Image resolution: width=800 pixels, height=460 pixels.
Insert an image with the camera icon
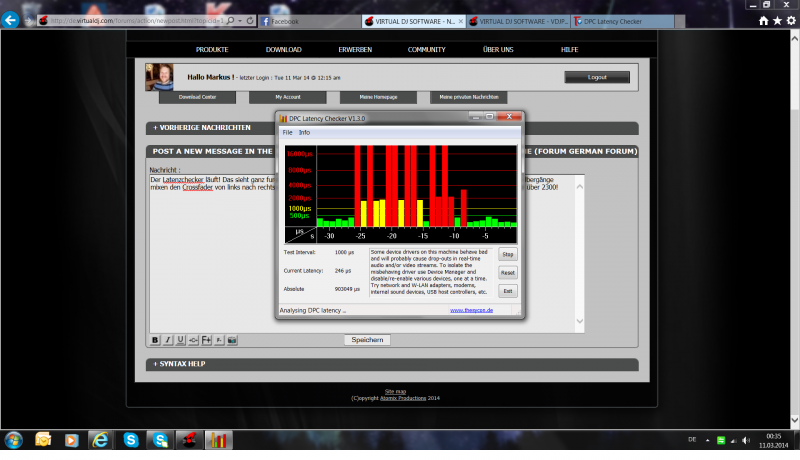(x=232, y=340)
